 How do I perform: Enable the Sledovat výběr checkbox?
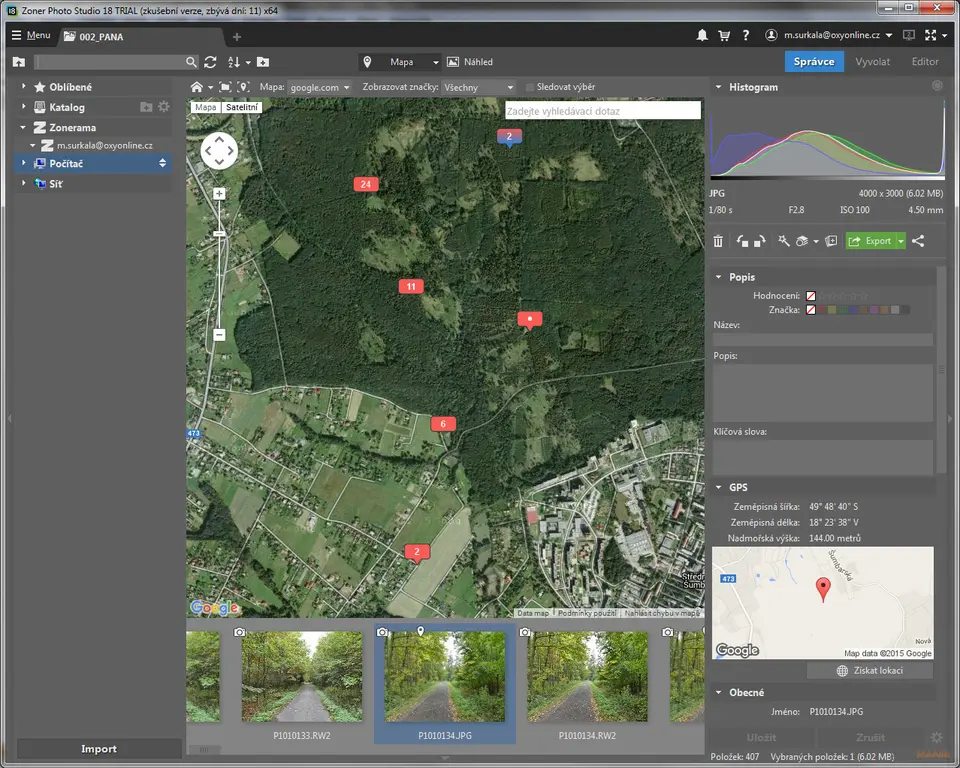point(530,87)
